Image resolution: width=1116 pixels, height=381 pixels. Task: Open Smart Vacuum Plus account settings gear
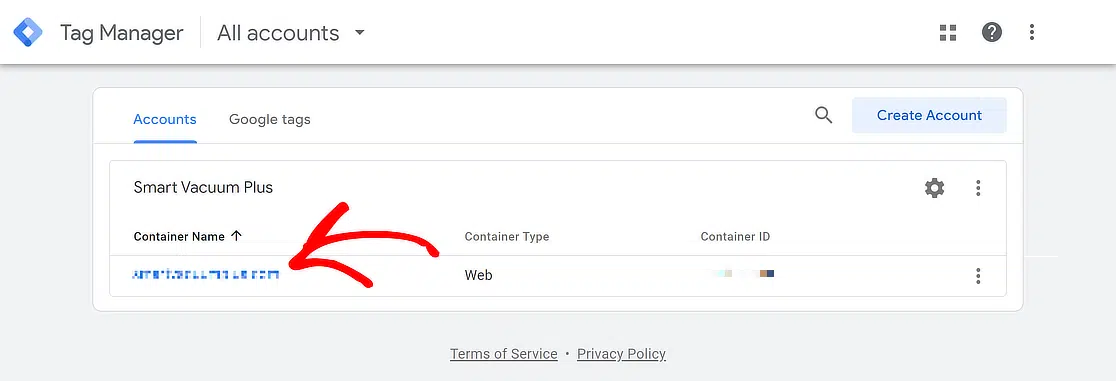(x=935, y=188)
